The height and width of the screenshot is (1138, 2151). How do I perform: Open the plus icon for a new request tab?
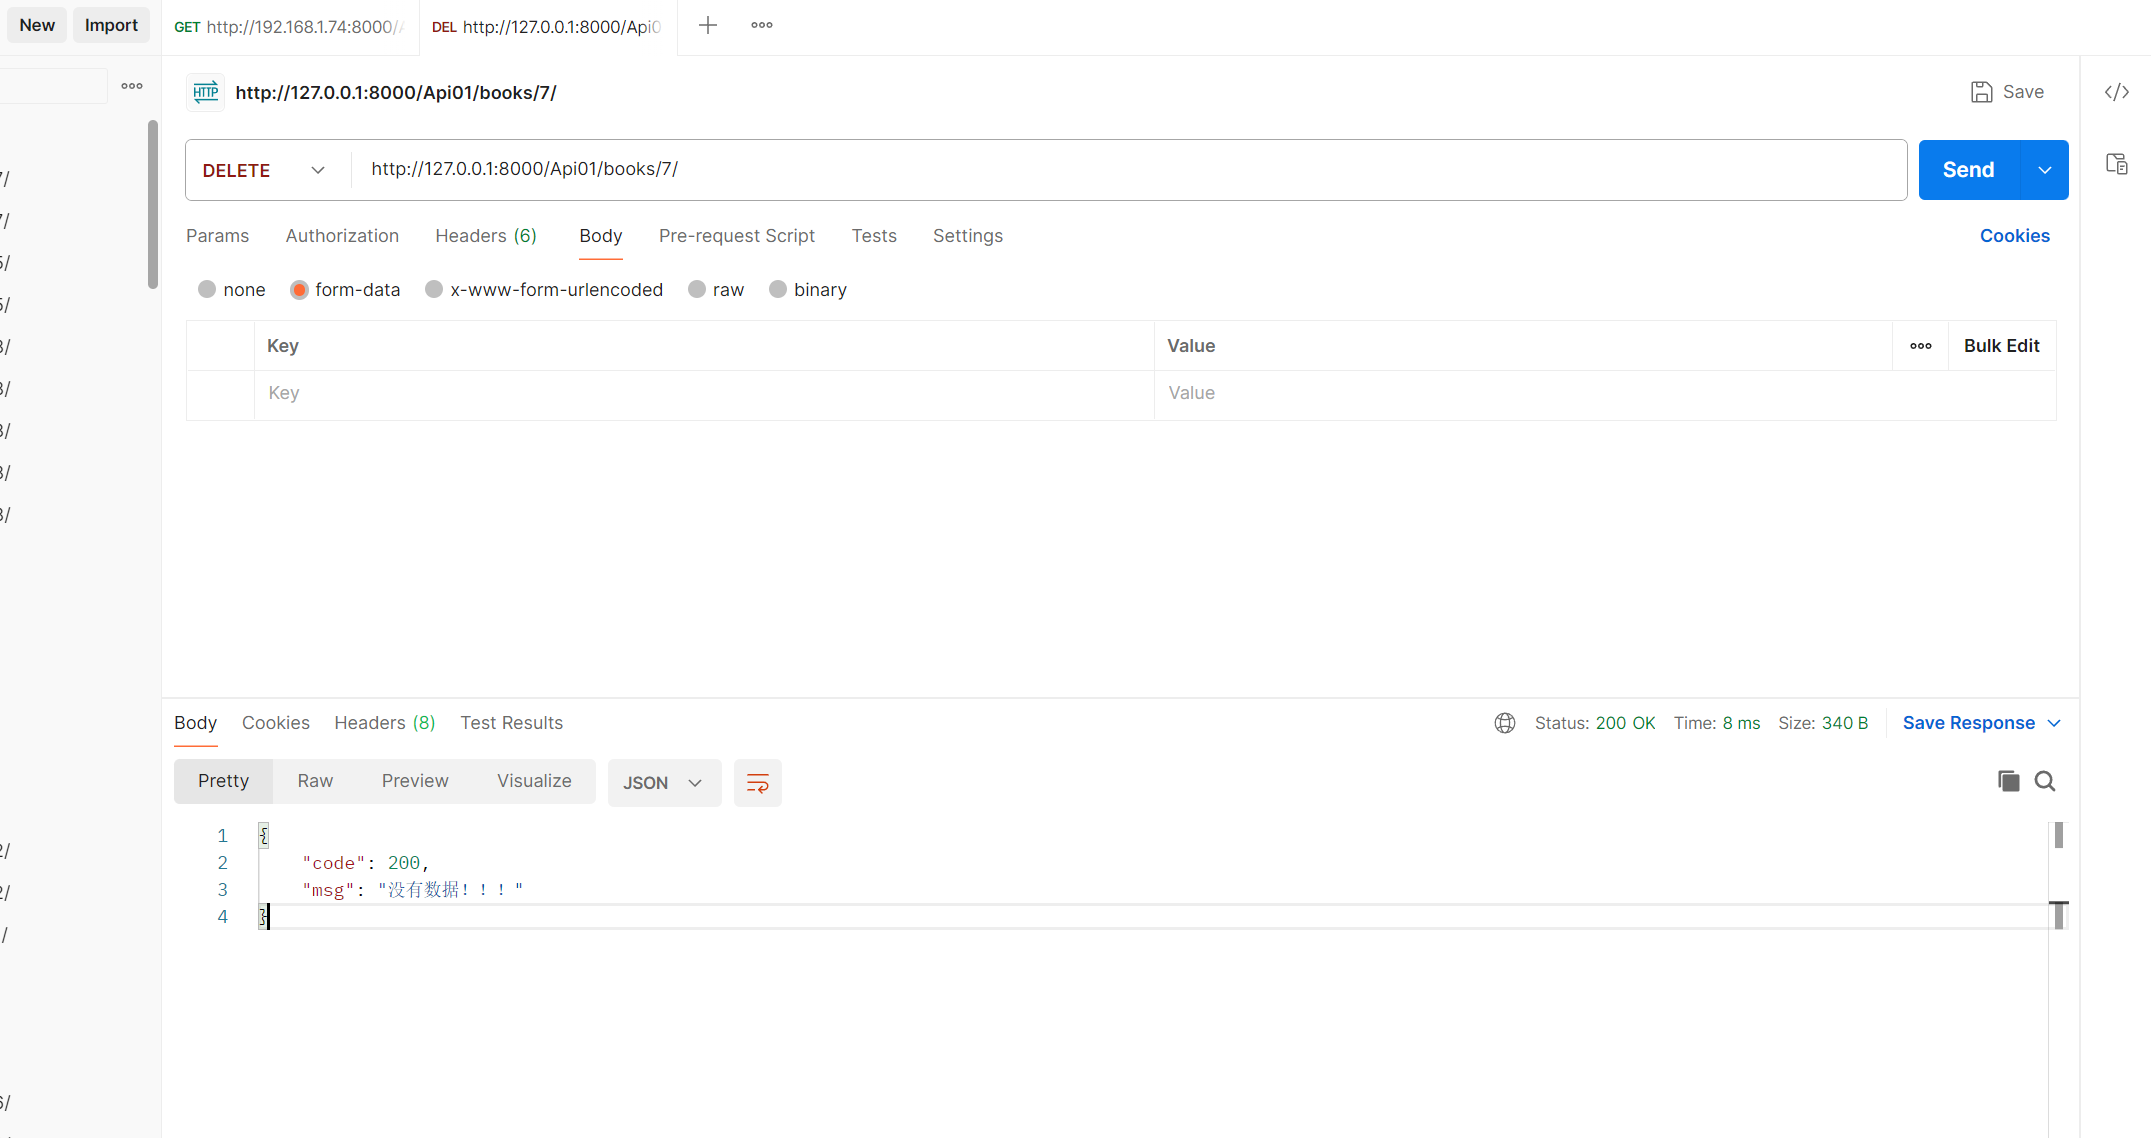pyautogui.click(x=708, y=26)
